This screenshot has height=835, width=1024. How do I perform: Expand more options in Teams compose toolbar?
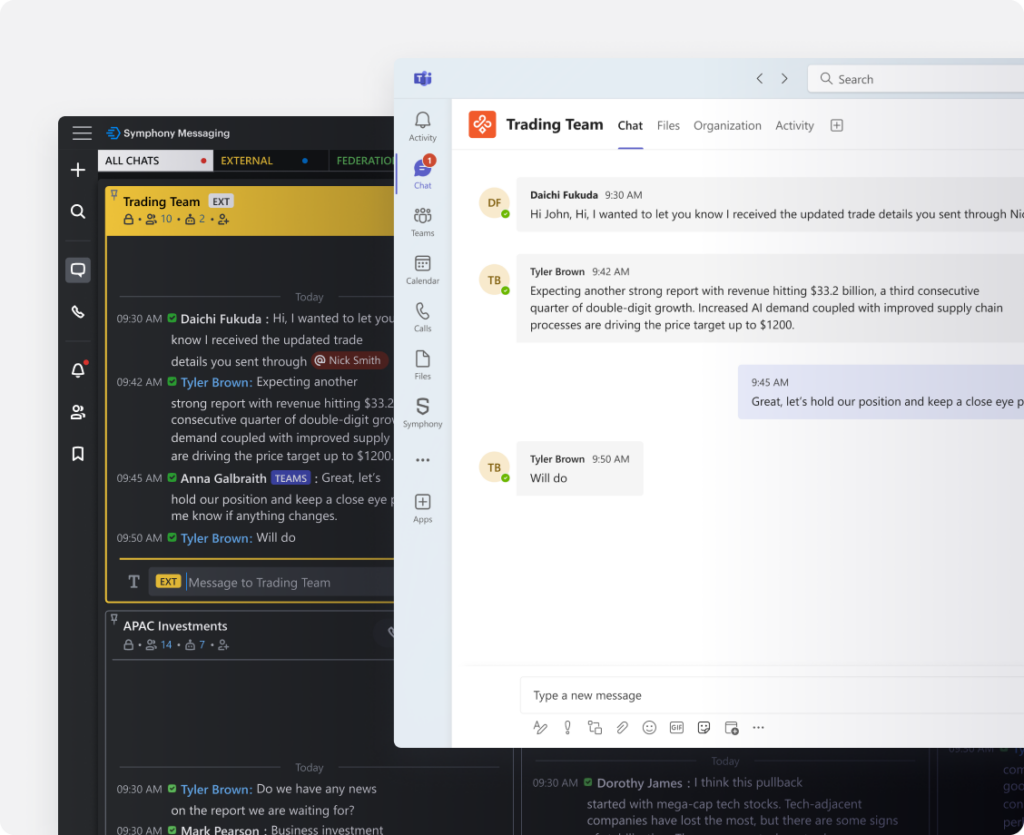pyautogui.click(x=758, y=728)
